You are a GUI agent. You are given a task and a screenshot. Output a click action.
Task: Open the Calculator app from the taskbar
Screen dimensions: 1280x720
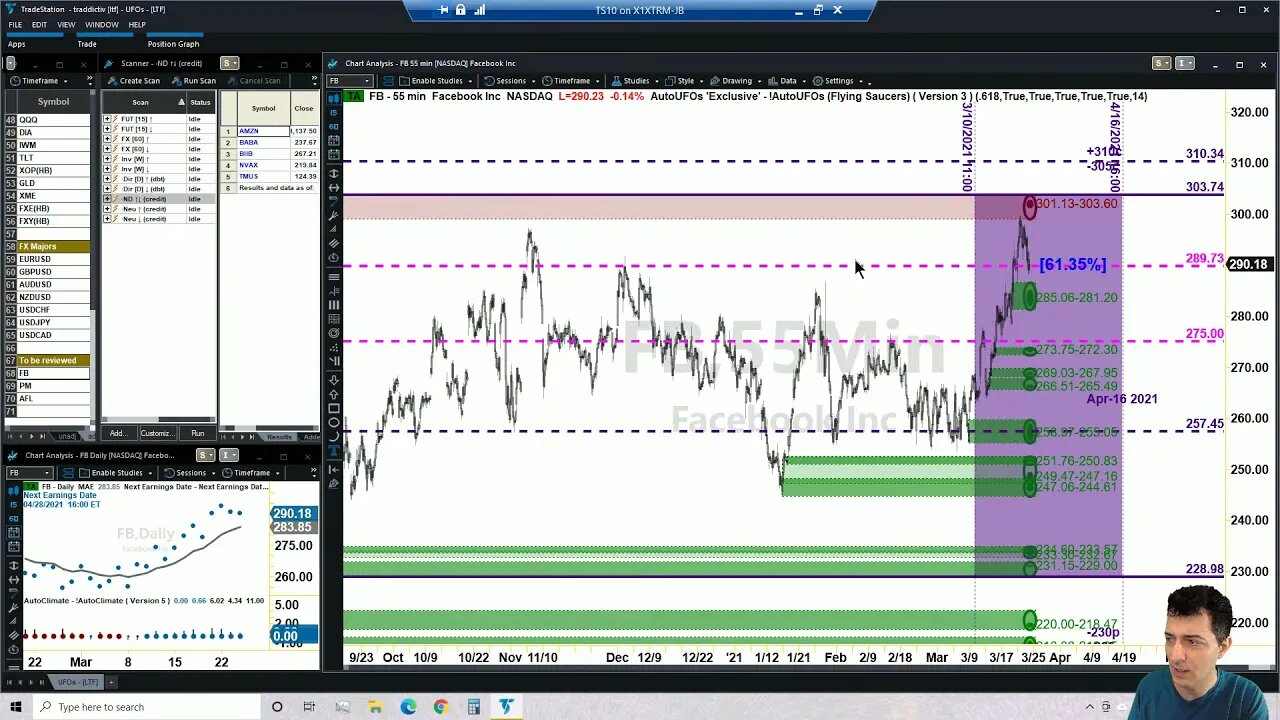[x=473, y=707]
